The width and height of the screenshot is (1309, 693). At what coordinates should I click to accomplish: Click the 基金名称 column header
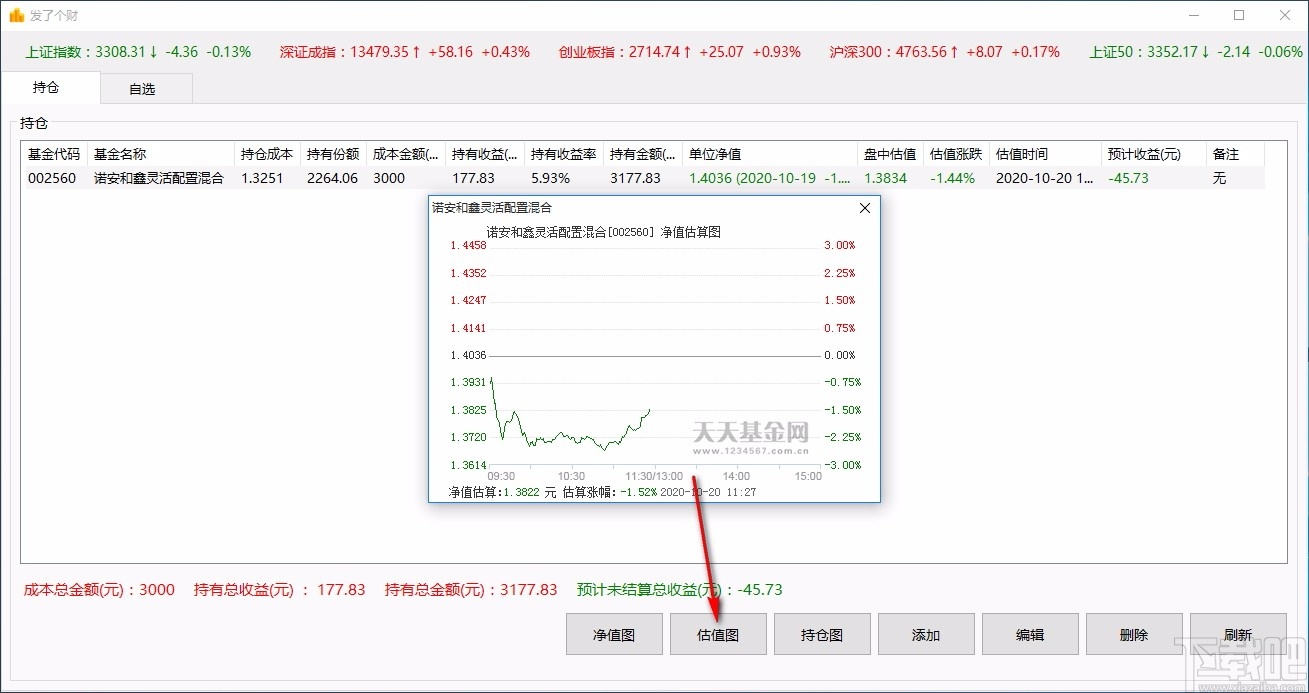pos(120,154)
